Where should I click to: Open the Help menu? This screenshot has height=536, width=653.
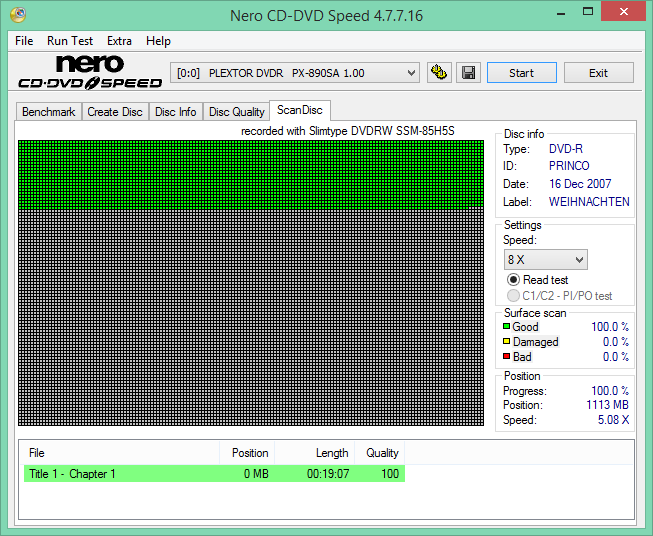158,41
